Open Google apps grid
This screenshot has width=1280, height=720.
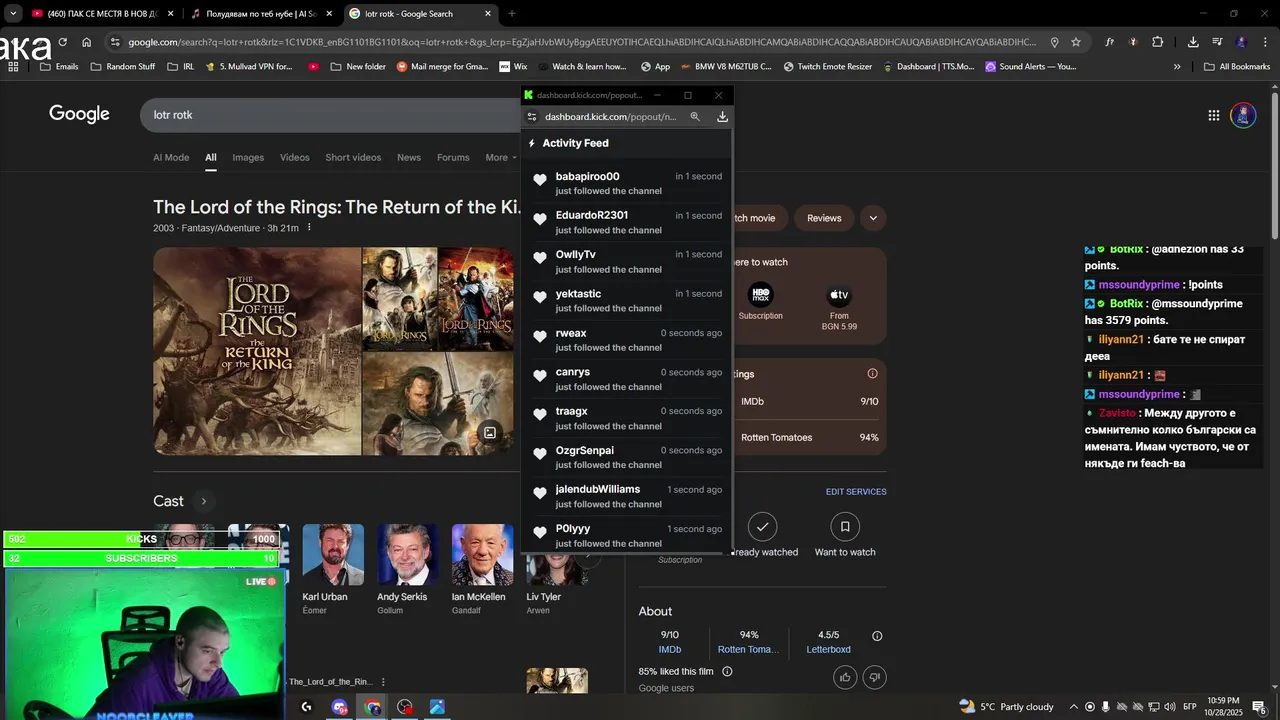point(1213,115)
